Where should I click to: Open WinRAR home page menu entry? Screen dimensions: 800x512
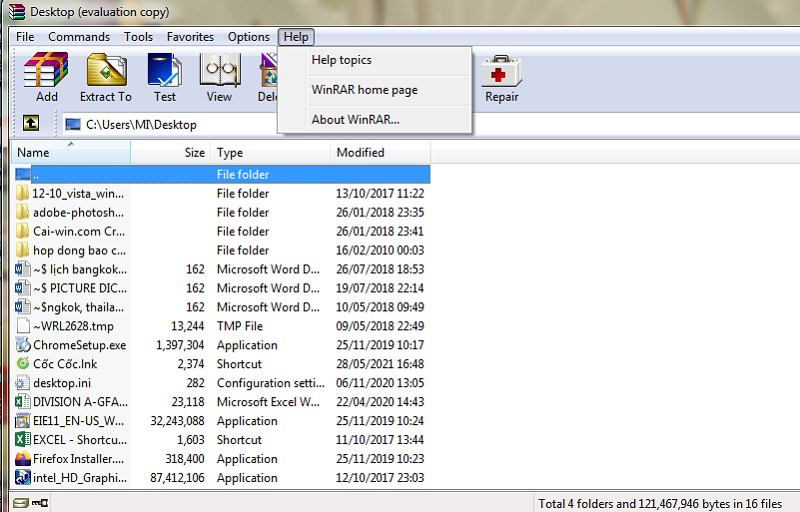coord(375,90)
